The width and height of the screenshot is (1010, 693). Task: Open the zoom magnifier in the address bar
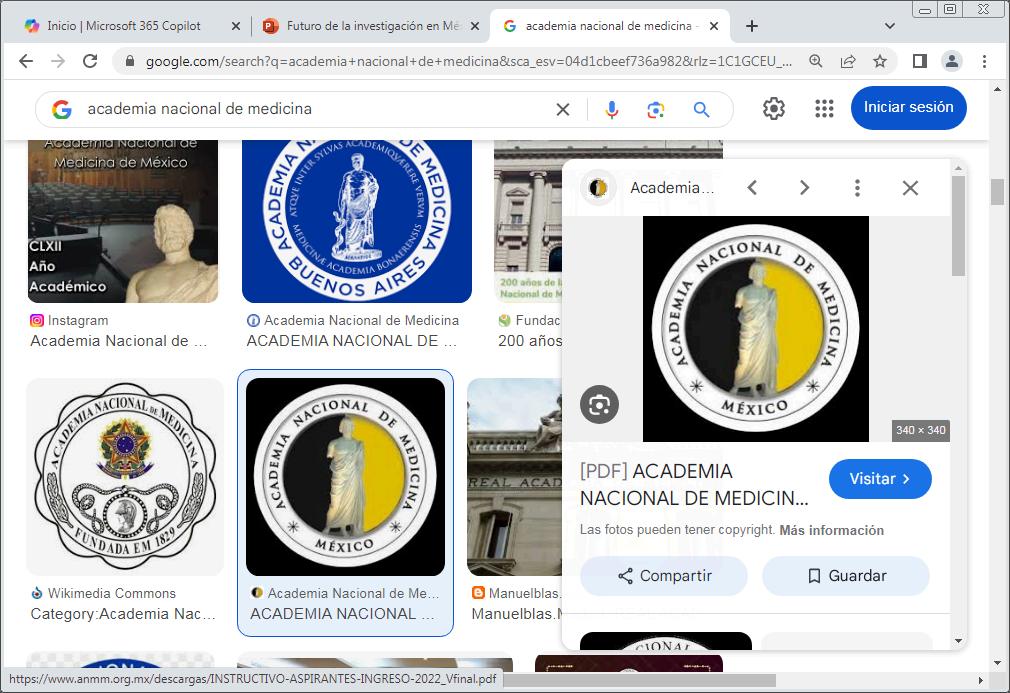tap(815, 61)
